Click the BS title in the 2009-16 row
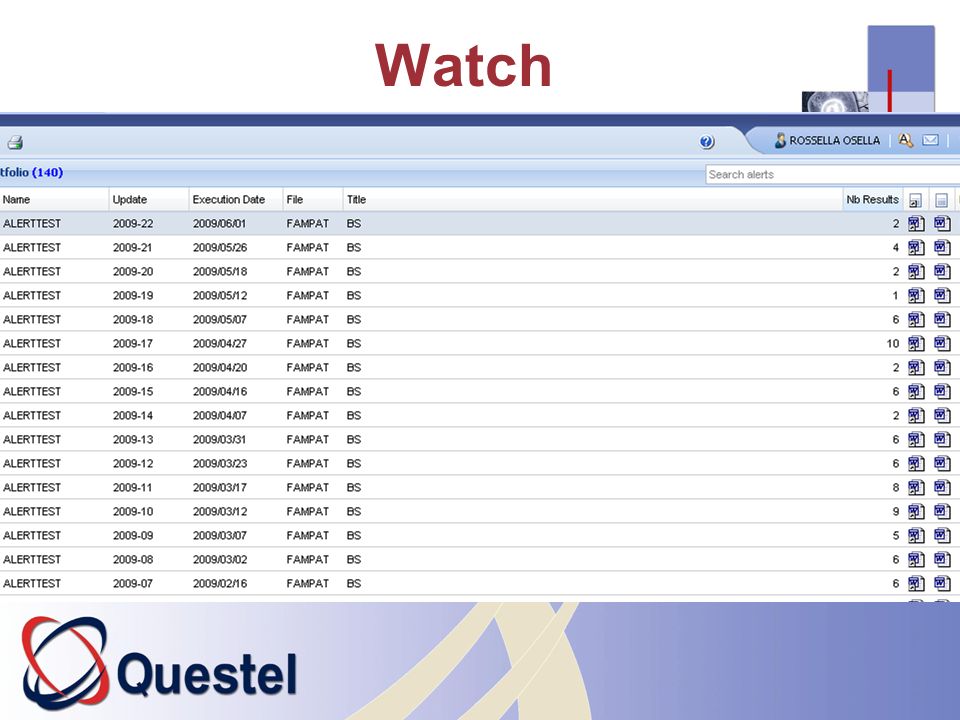The width and height of the screenshot is (960, 720). pos(354,367)
